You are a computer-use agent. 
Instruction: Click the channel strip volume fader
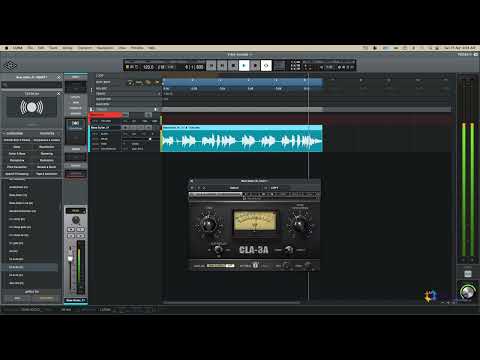tap(70, 259)
